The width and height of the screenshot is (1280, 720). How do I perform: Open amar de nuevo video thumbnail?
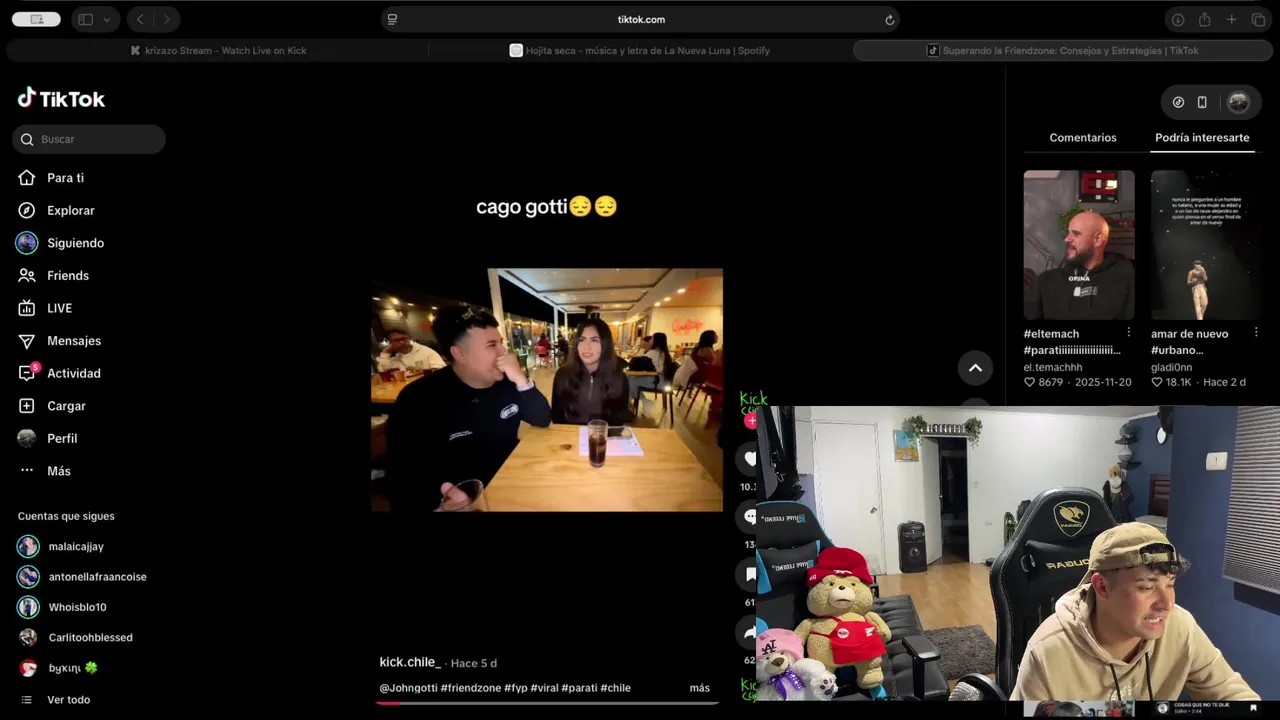coord(1206,245)
